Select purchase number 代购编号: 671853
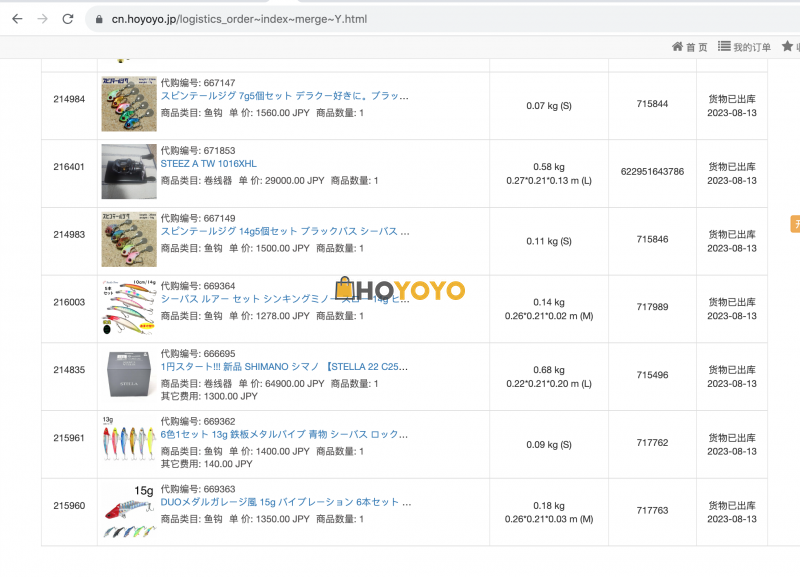The width and height of the screenshot is (800, 577). tap(198, 150)
